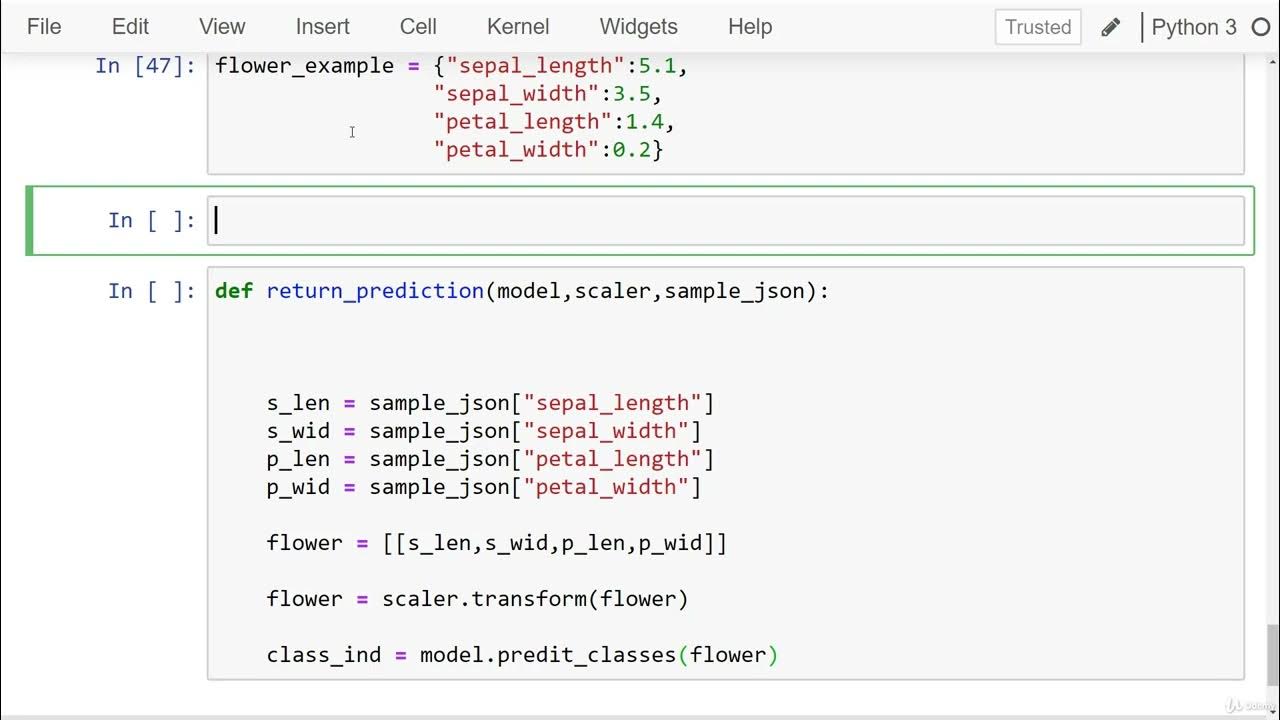Click inside the empty active code cell

(x=726, y=221)
